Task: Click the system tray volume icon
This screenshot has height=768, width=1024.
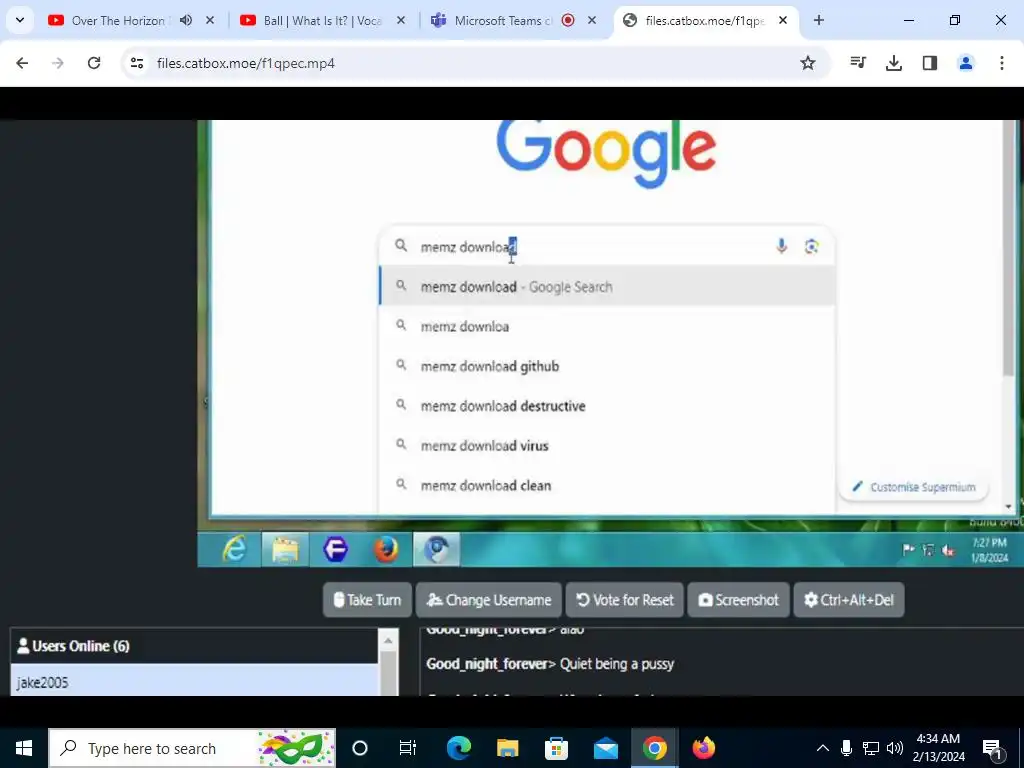Action: (x=895, y=748)
